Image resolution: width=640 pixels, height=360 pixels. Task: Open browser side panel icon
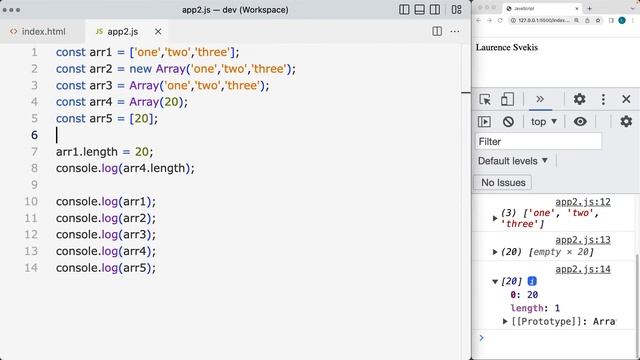(x=611, y=20)
